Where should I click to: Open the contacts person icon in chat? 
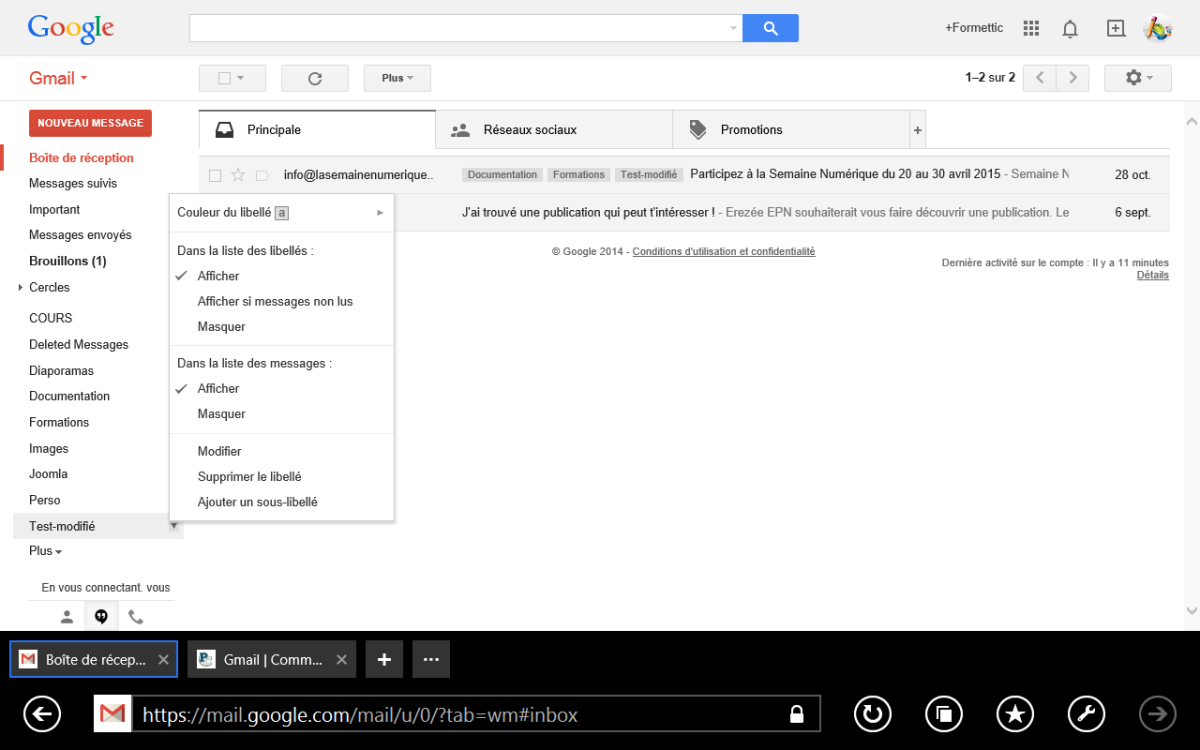(x=67, y=616)
